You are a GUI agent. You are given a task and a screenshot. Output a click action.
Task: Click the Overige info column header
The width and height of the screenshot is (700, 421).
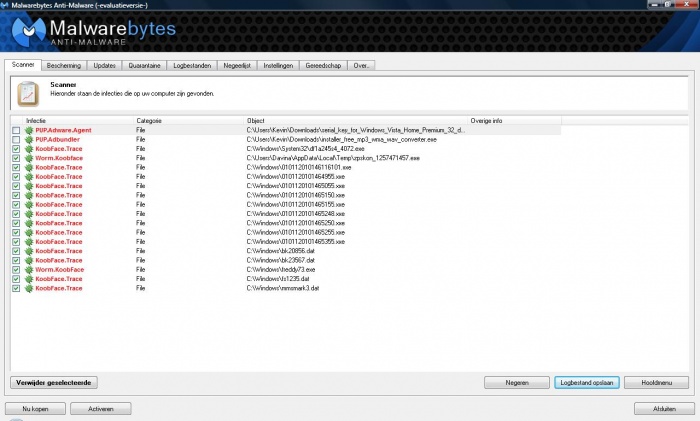pyautogui.click(x=514, y=121)
